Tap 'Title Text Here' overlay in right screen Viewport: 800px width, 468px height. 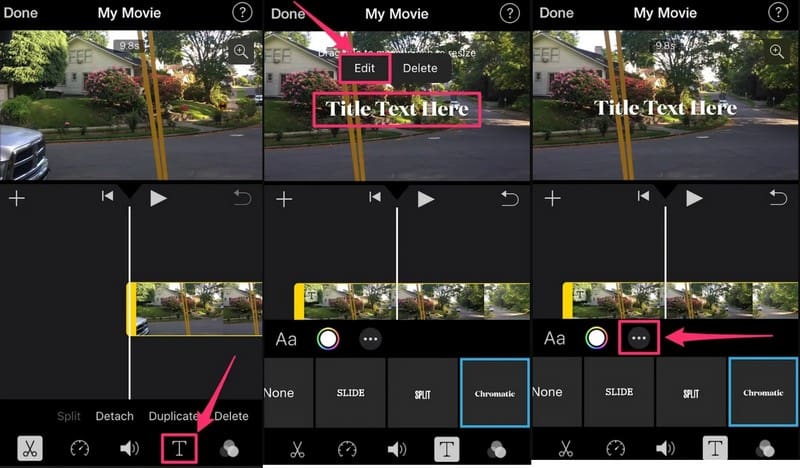[x=665, y=108]
